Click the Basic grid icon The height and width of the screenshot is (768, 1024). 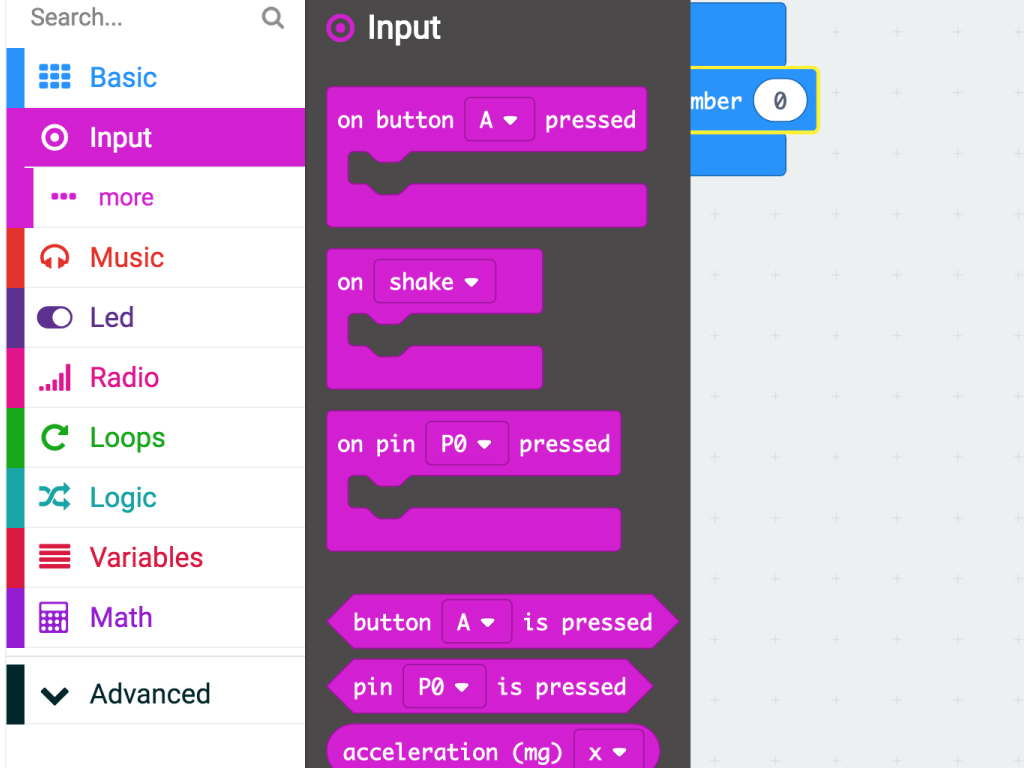point(55,76)
